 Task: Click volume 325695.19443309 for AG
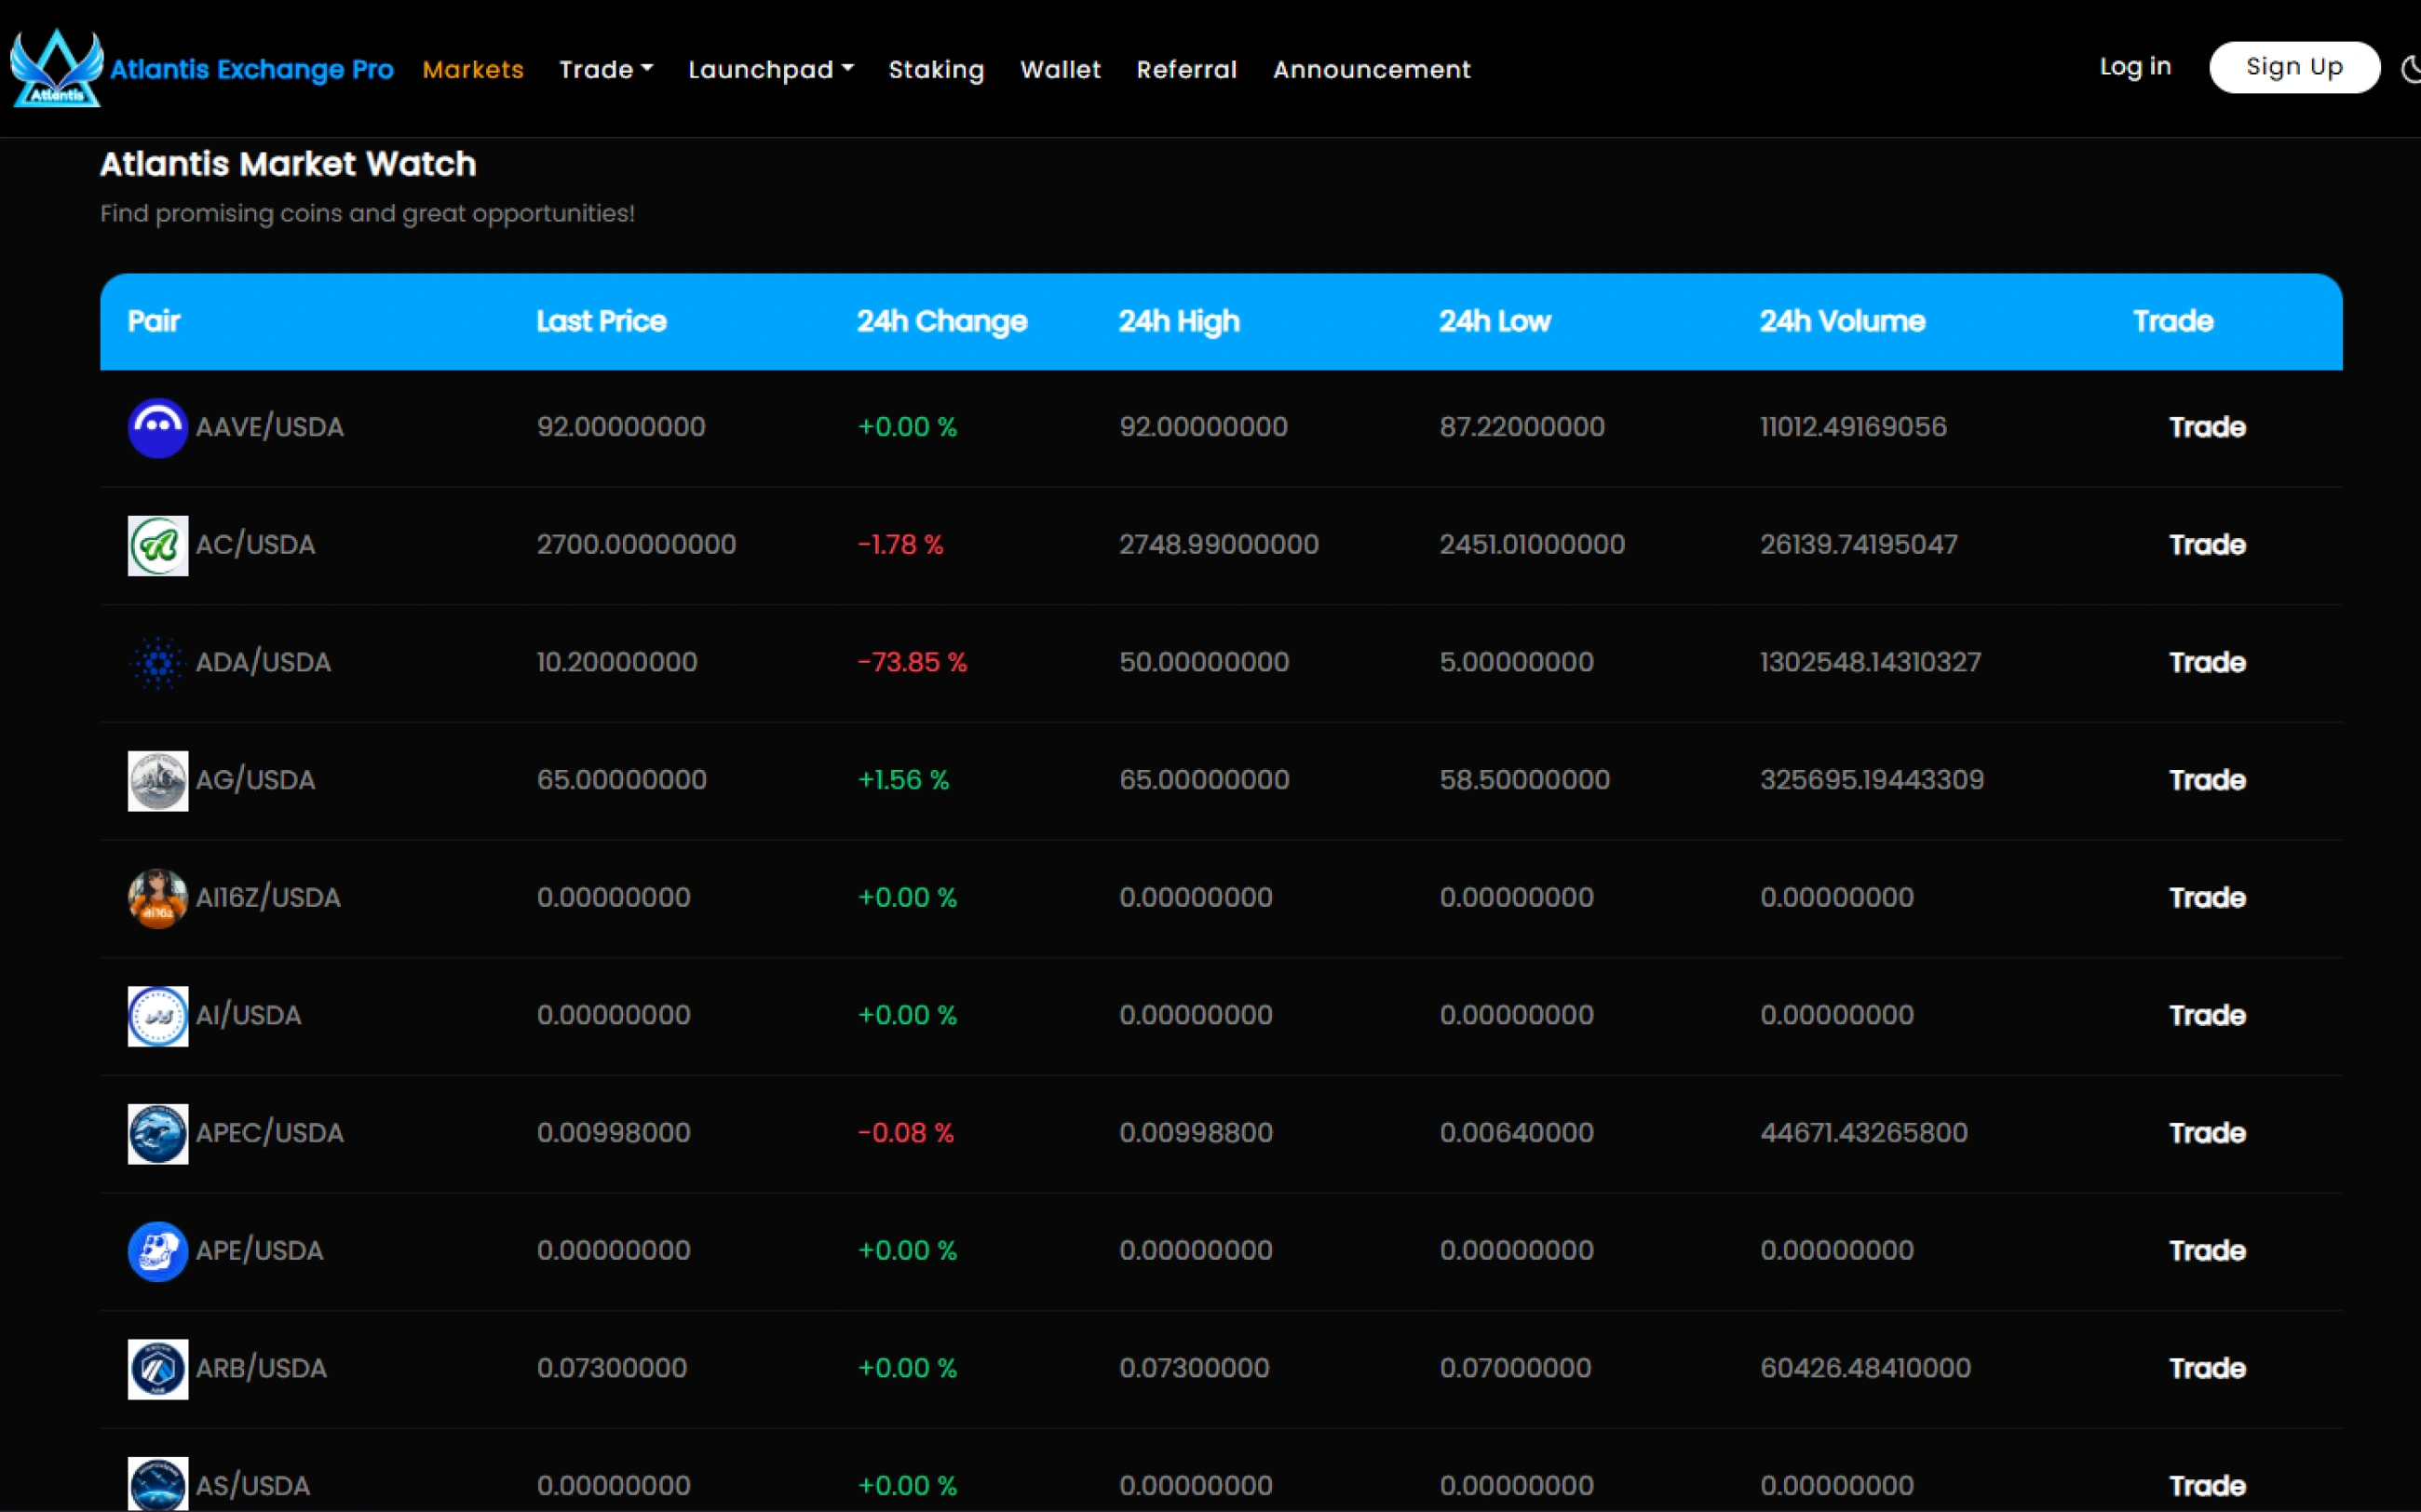[x=1872, y=780]
